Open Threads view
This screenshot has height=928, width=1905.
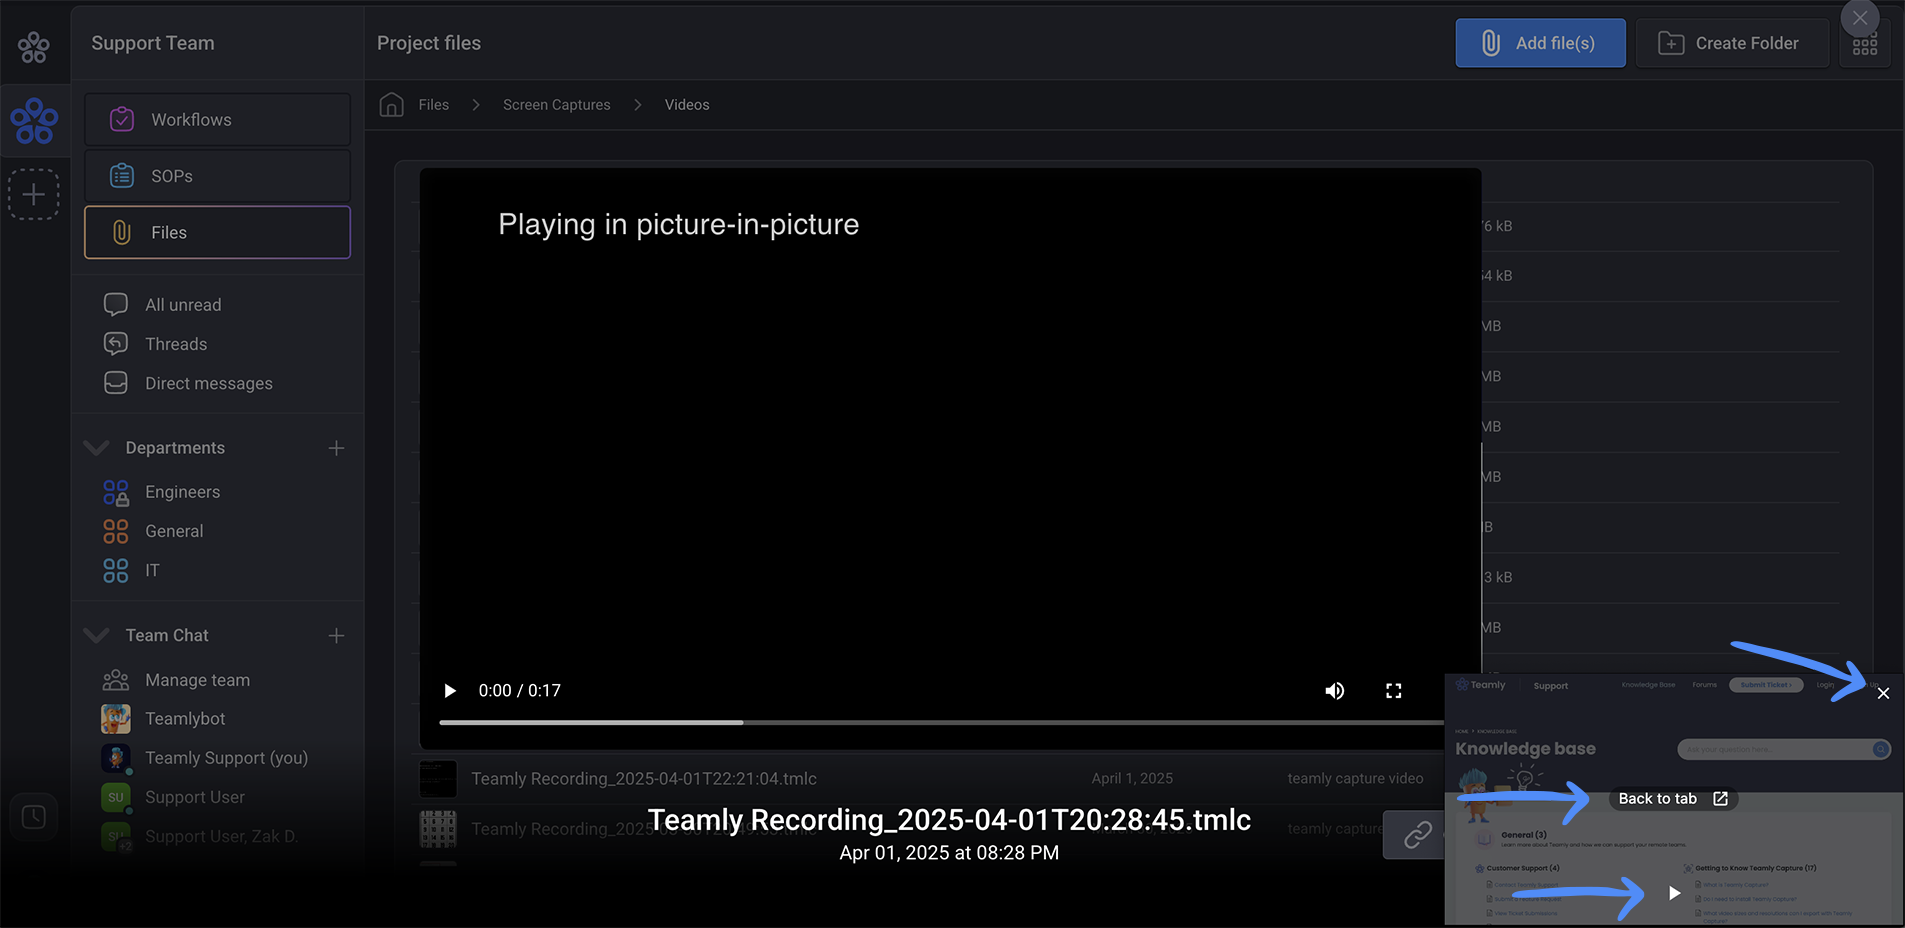(x=176, y=344)
